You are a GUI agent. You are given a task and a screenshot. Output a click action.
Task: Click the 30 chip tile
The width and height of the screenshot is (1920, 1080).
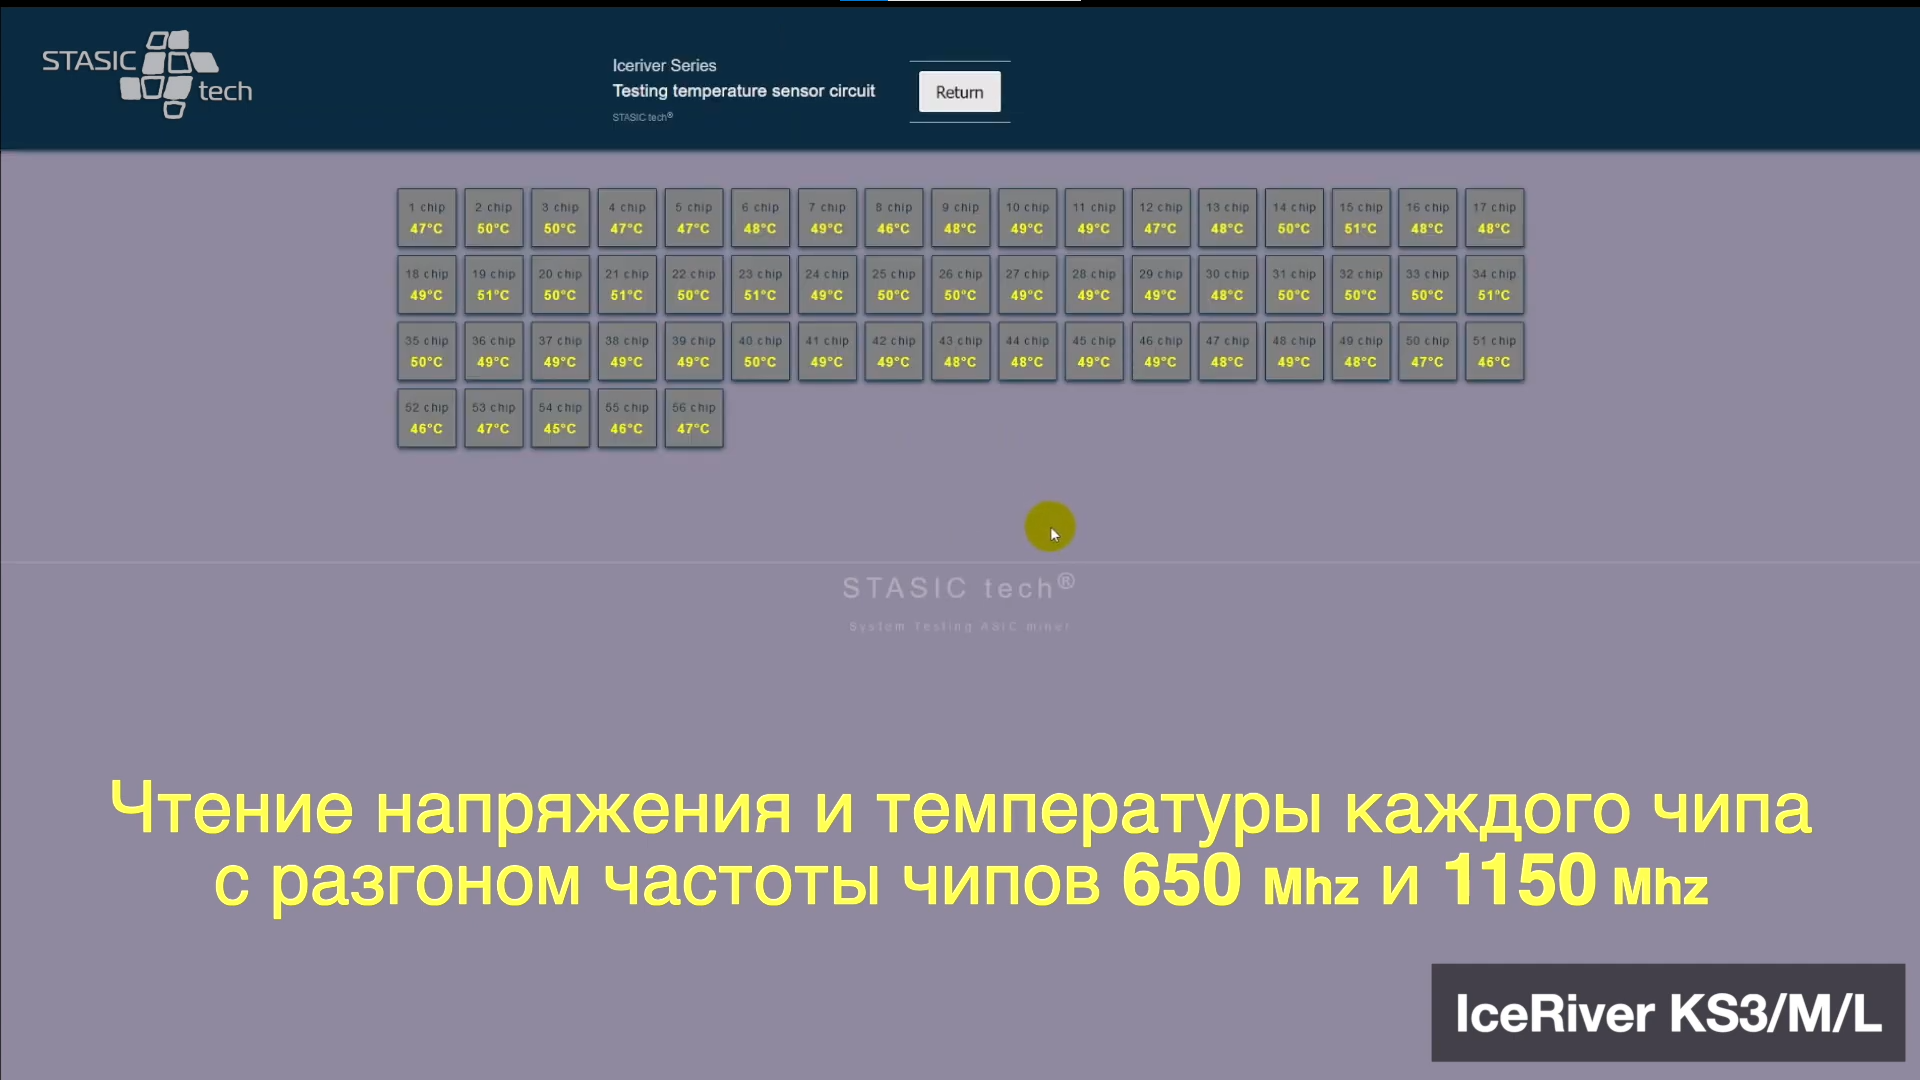click(1227, 285)
